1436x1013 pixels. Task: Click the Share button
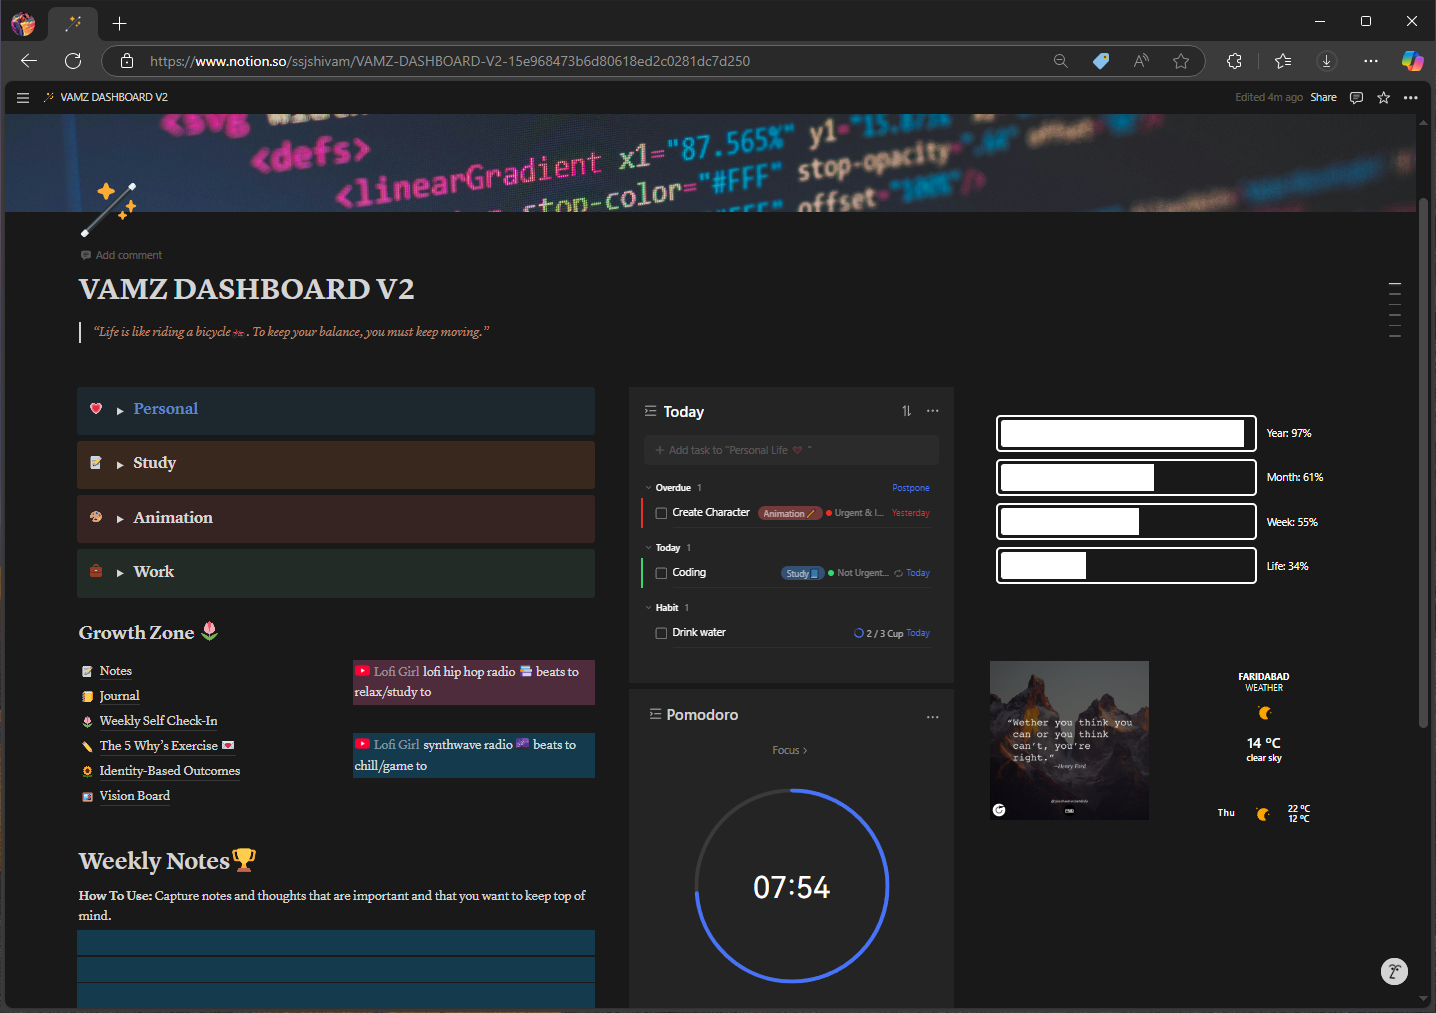pyautogui.click(x=1323, y=98)
